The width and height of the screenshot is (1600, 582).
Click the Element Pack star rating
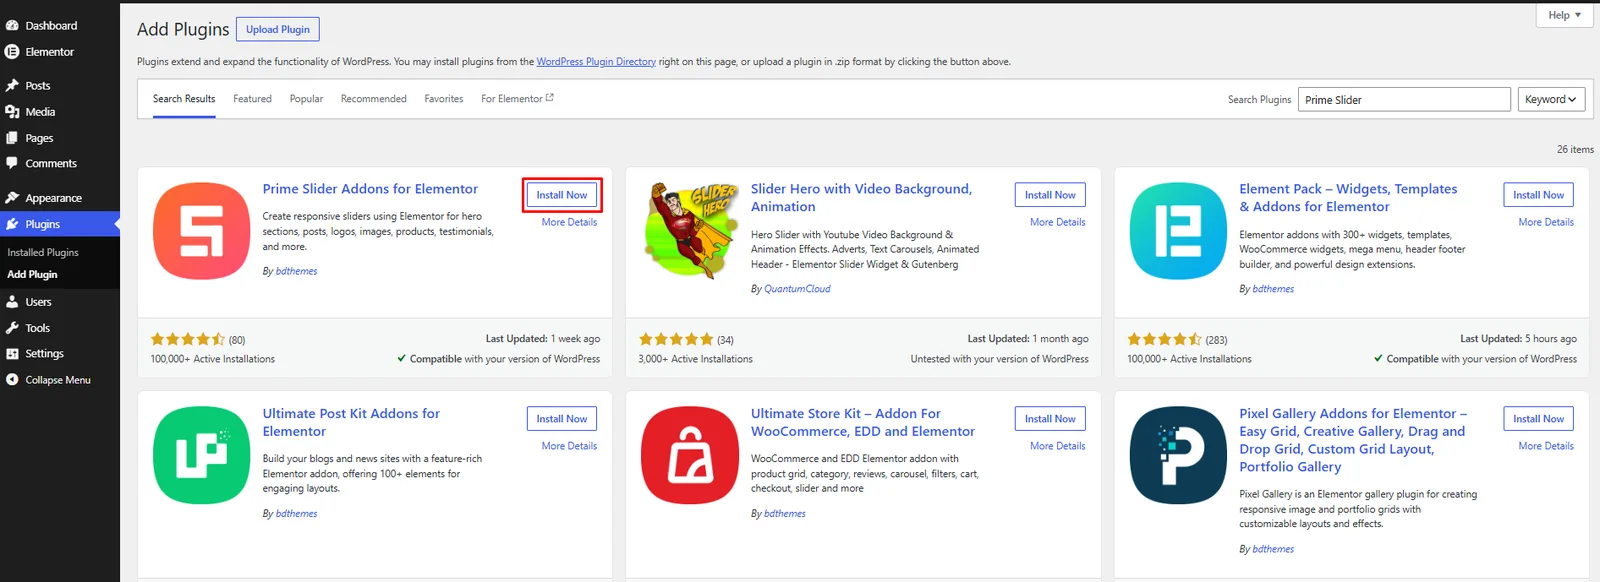[1165, 340]
